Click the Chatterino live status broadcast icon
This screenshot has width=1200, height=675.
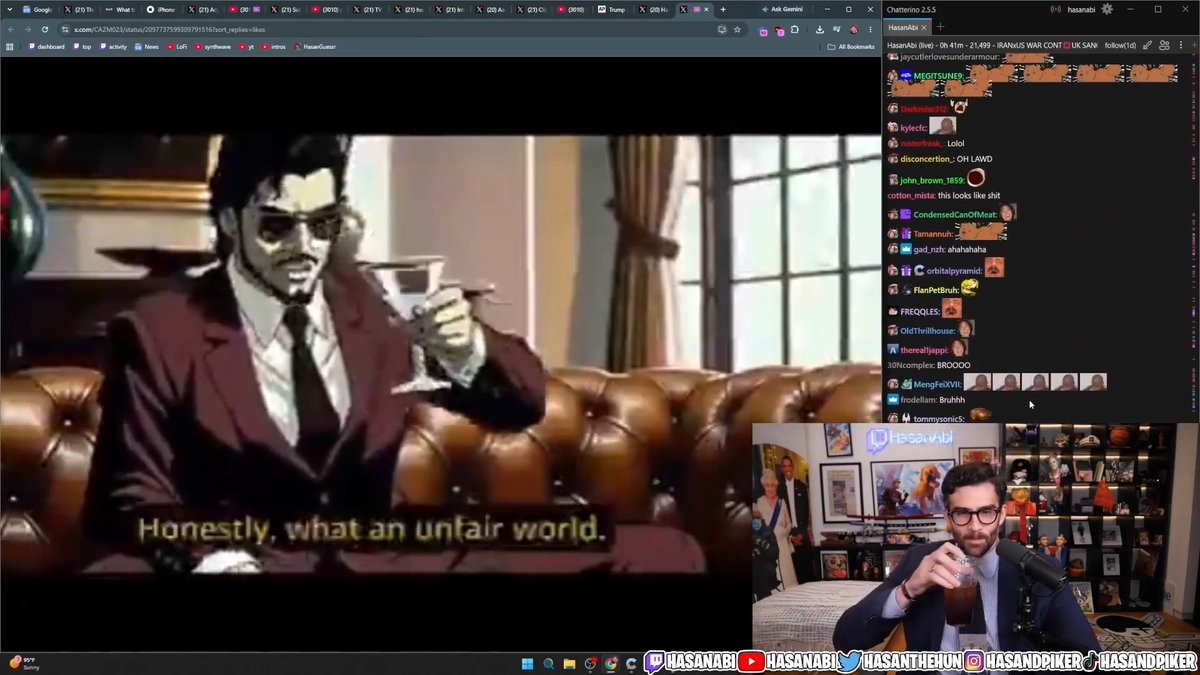coord(1054,9)
